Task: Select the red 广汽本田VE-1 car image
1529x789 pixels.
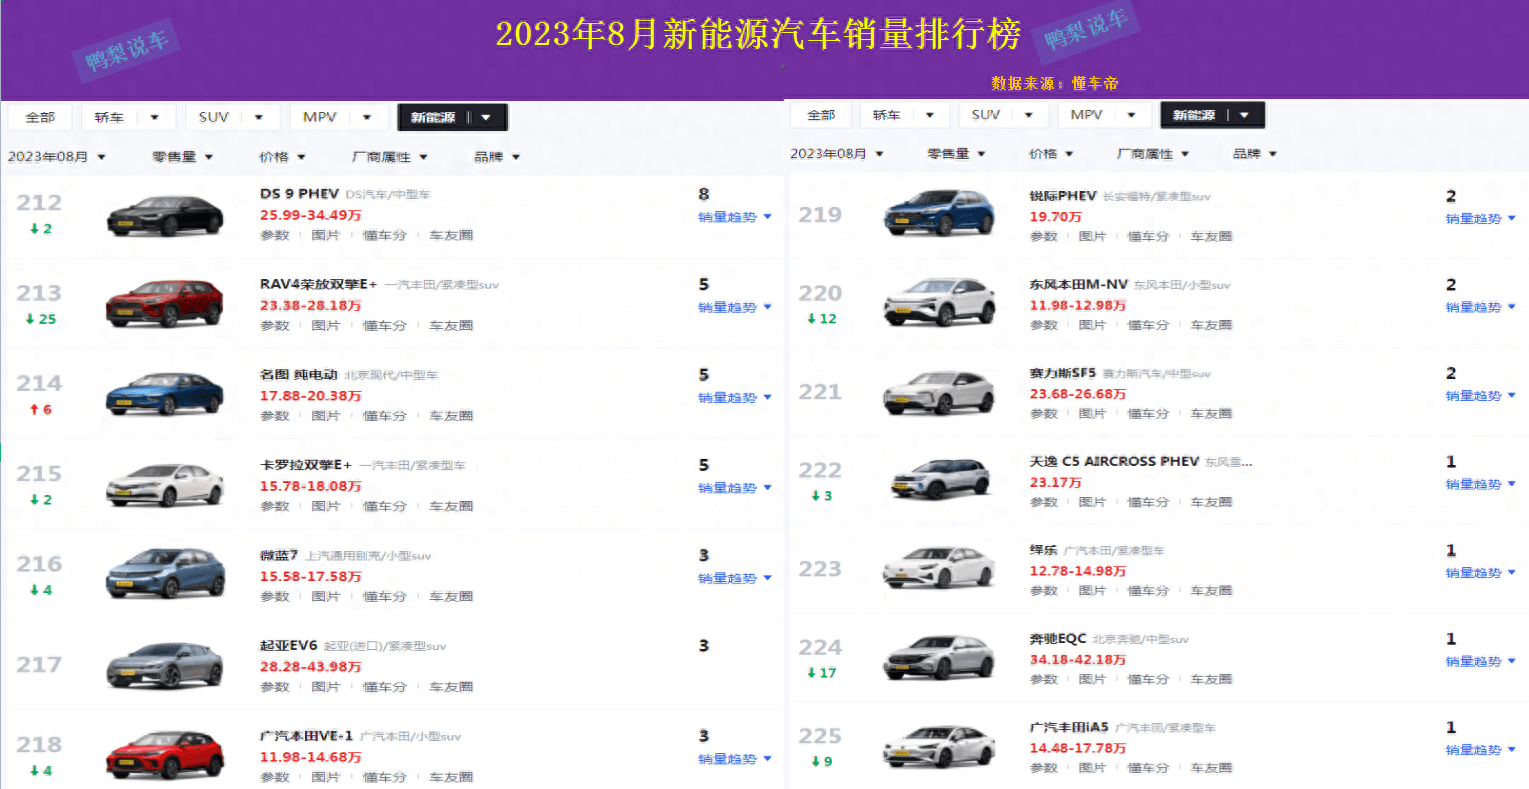Action: pyautogui.click(x=165, y=755)
